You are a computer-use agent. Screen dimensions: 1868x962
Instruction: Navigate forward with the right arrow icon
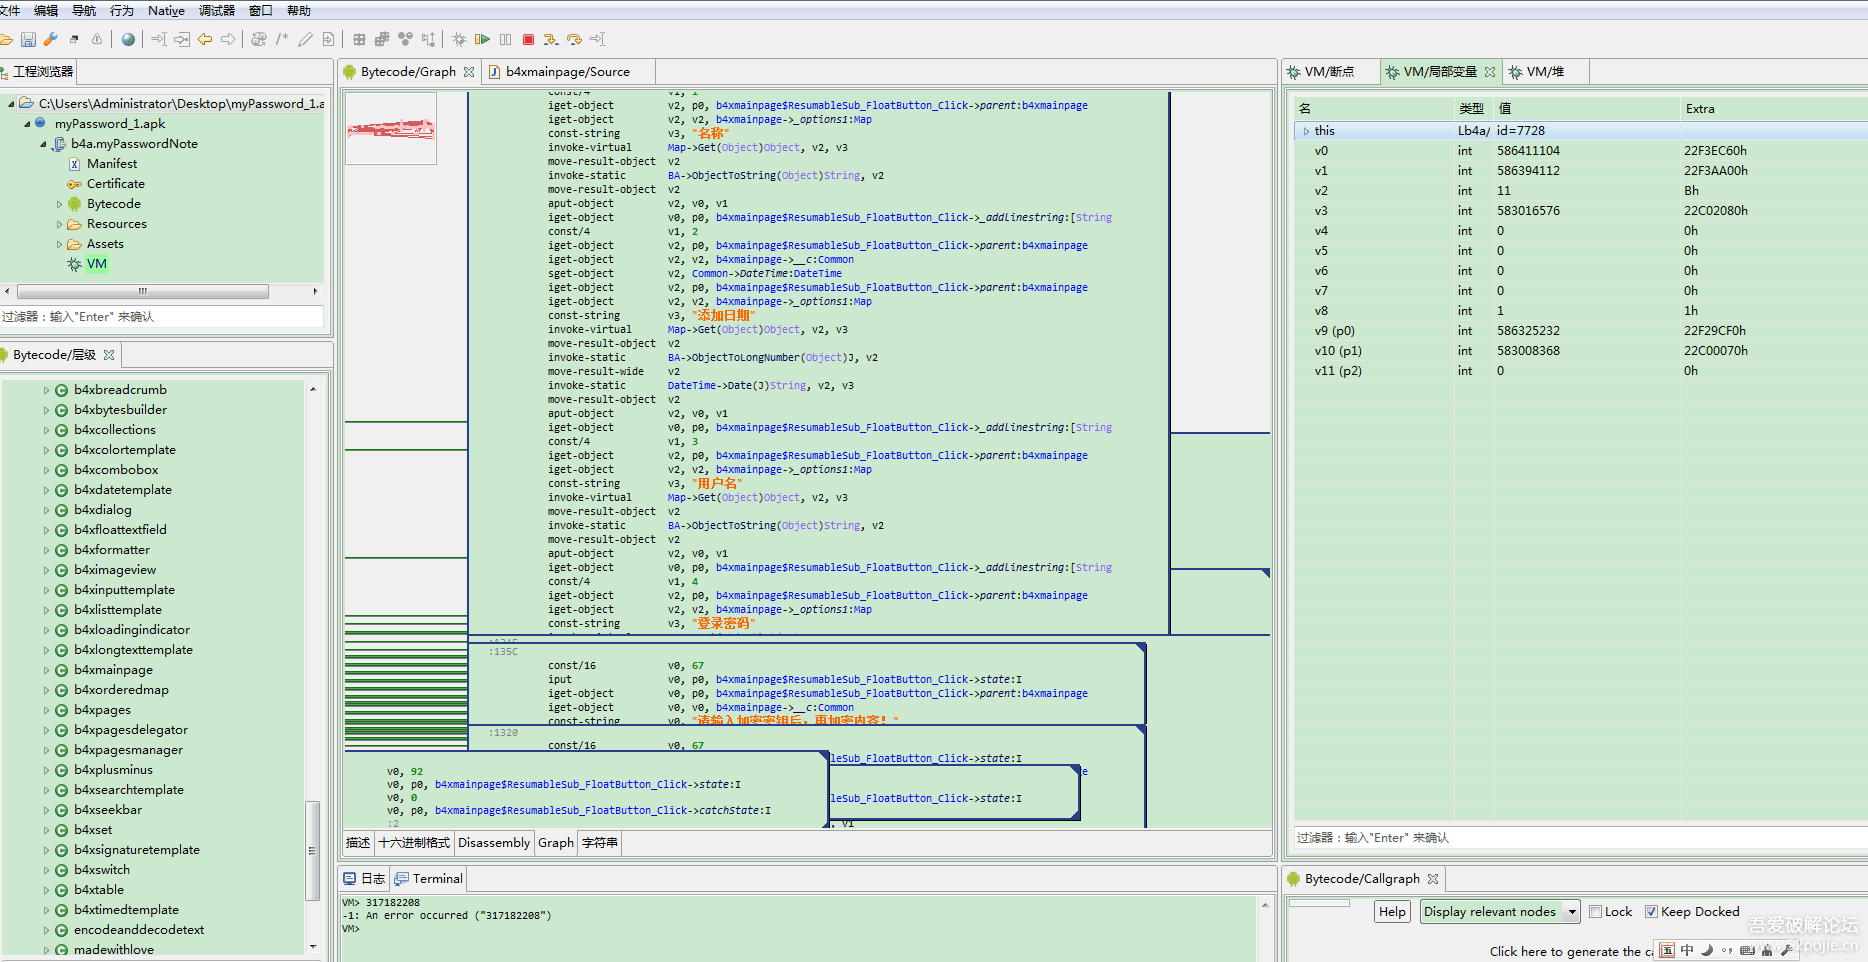click(x=228, y=39)
